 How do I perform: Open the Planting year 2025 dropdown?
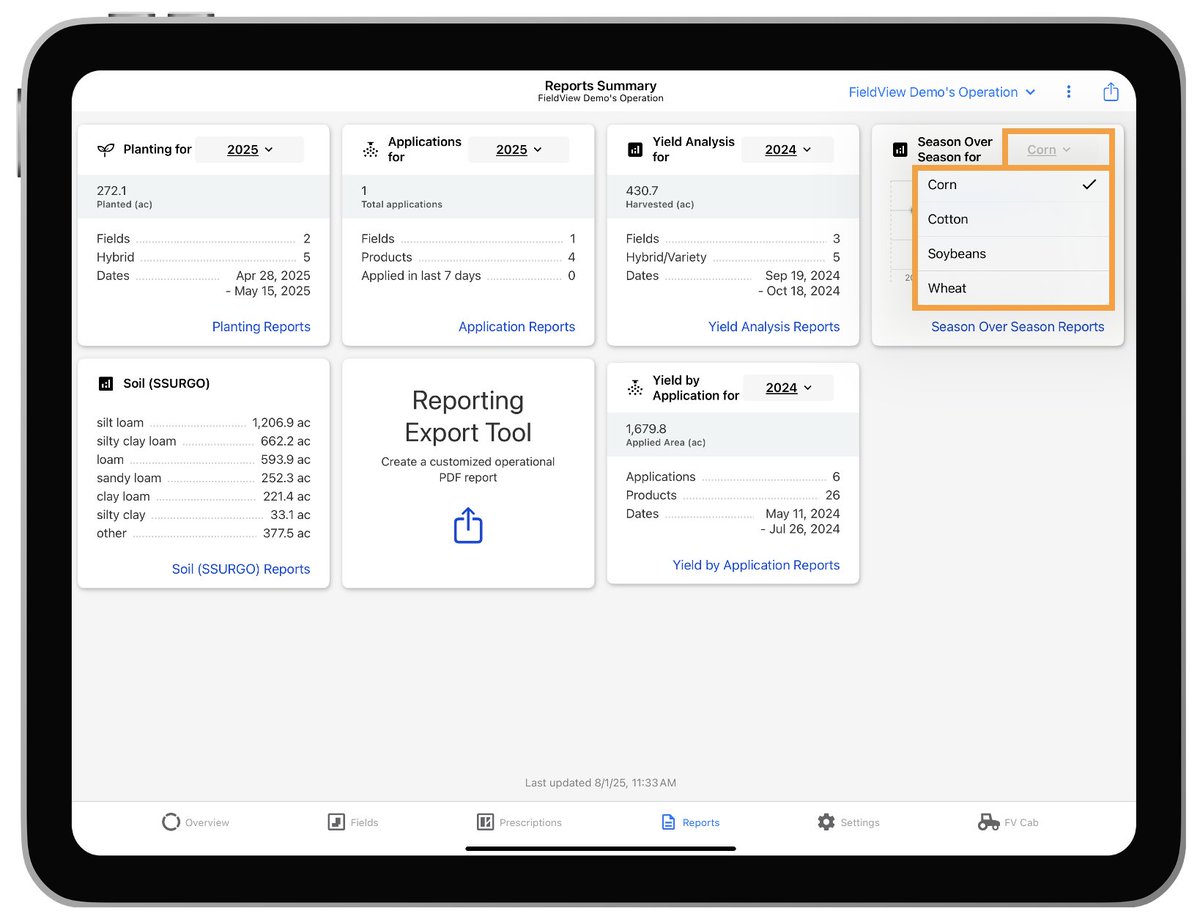click(249, 150)
